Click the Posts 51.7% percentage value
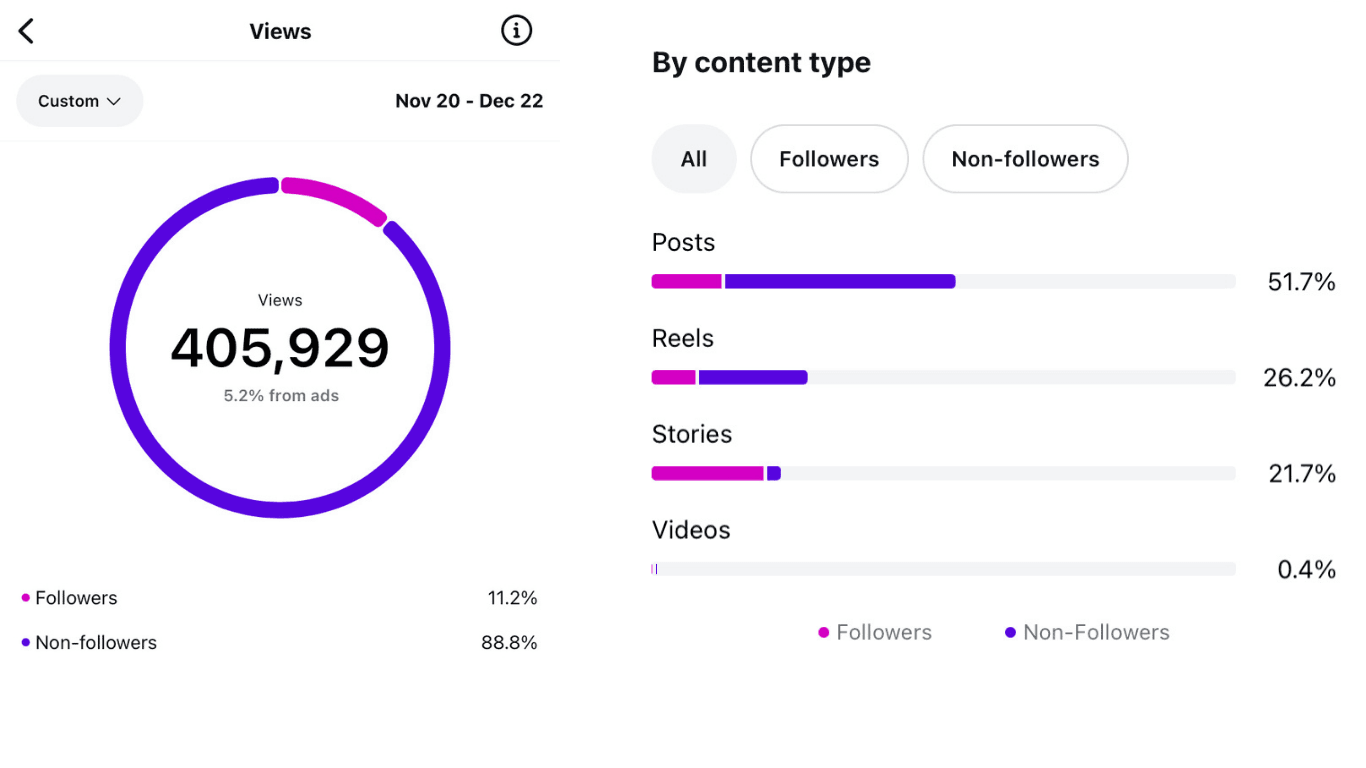 1301,283
